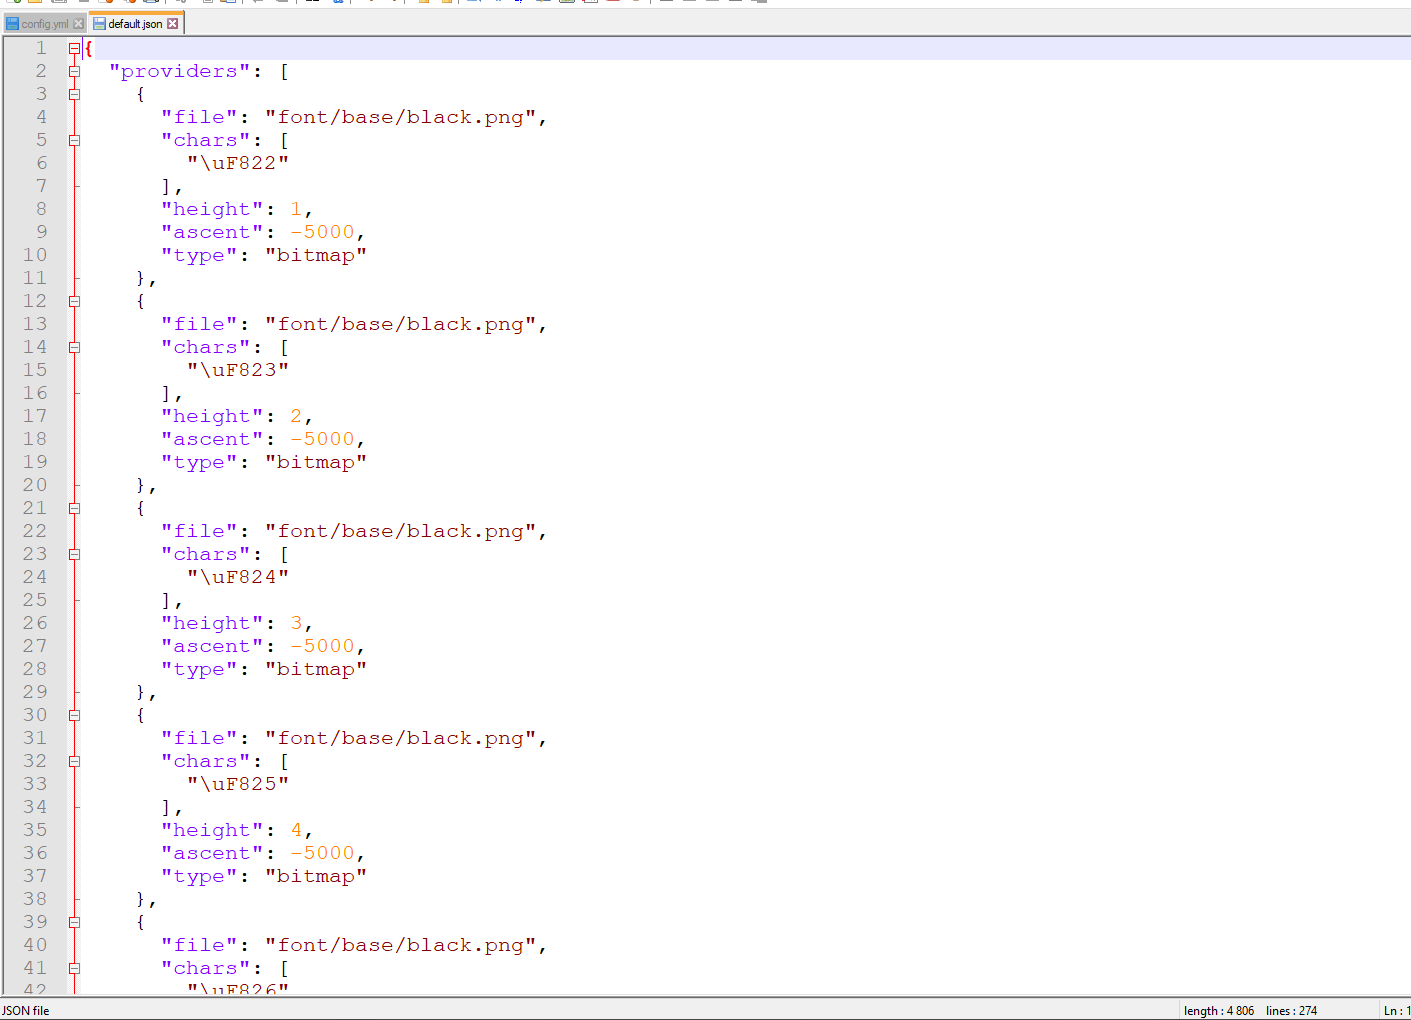Collapse the providers array fold at line 2
The height and width of the screenshot is (1020, 1411).
(x=73, y=71)
